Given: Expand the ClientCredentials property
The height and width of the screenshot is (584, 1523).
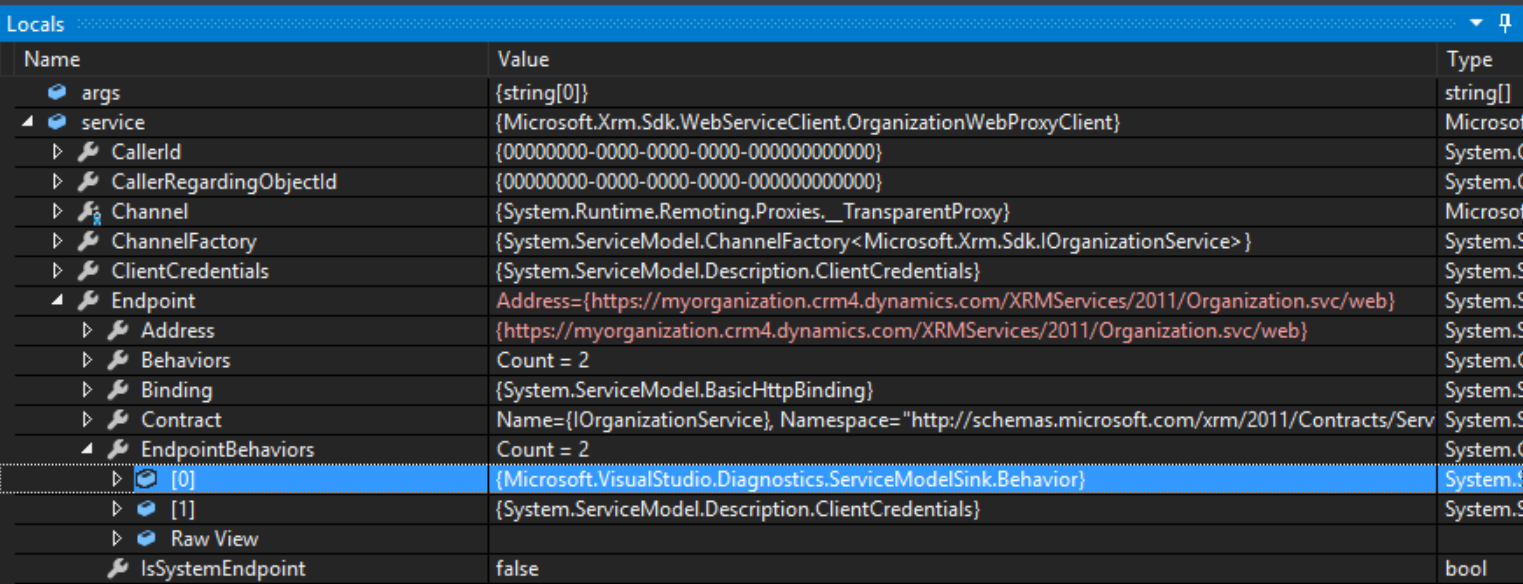Looking at the screenshot, I should (57, 271).
